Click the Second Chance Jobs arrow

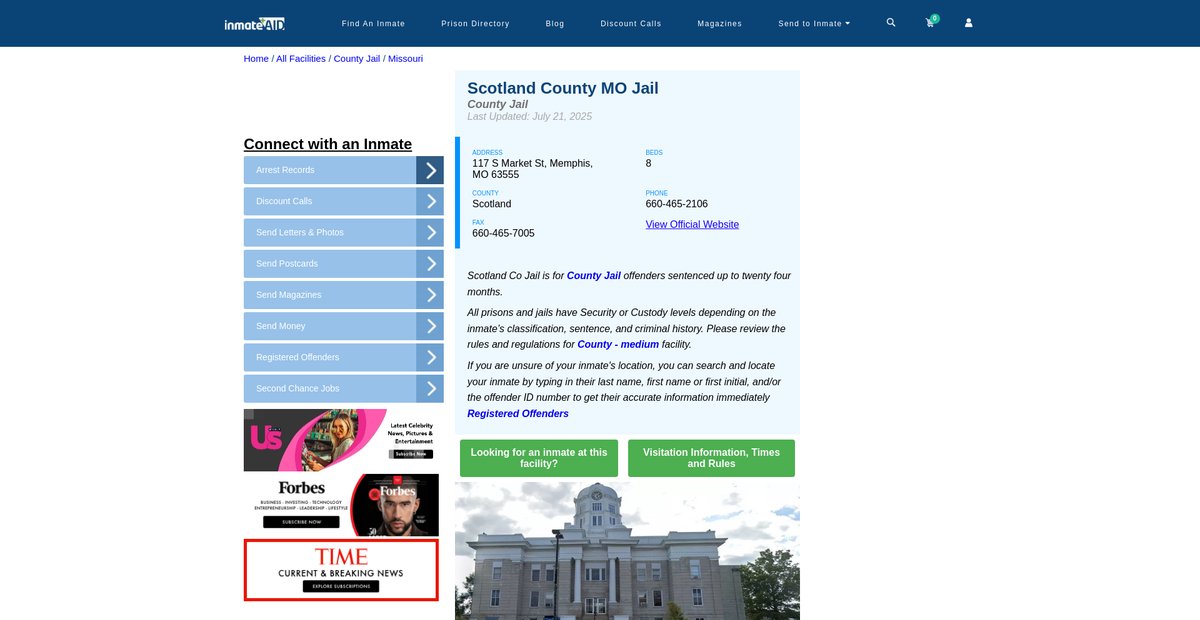(430, 389)
